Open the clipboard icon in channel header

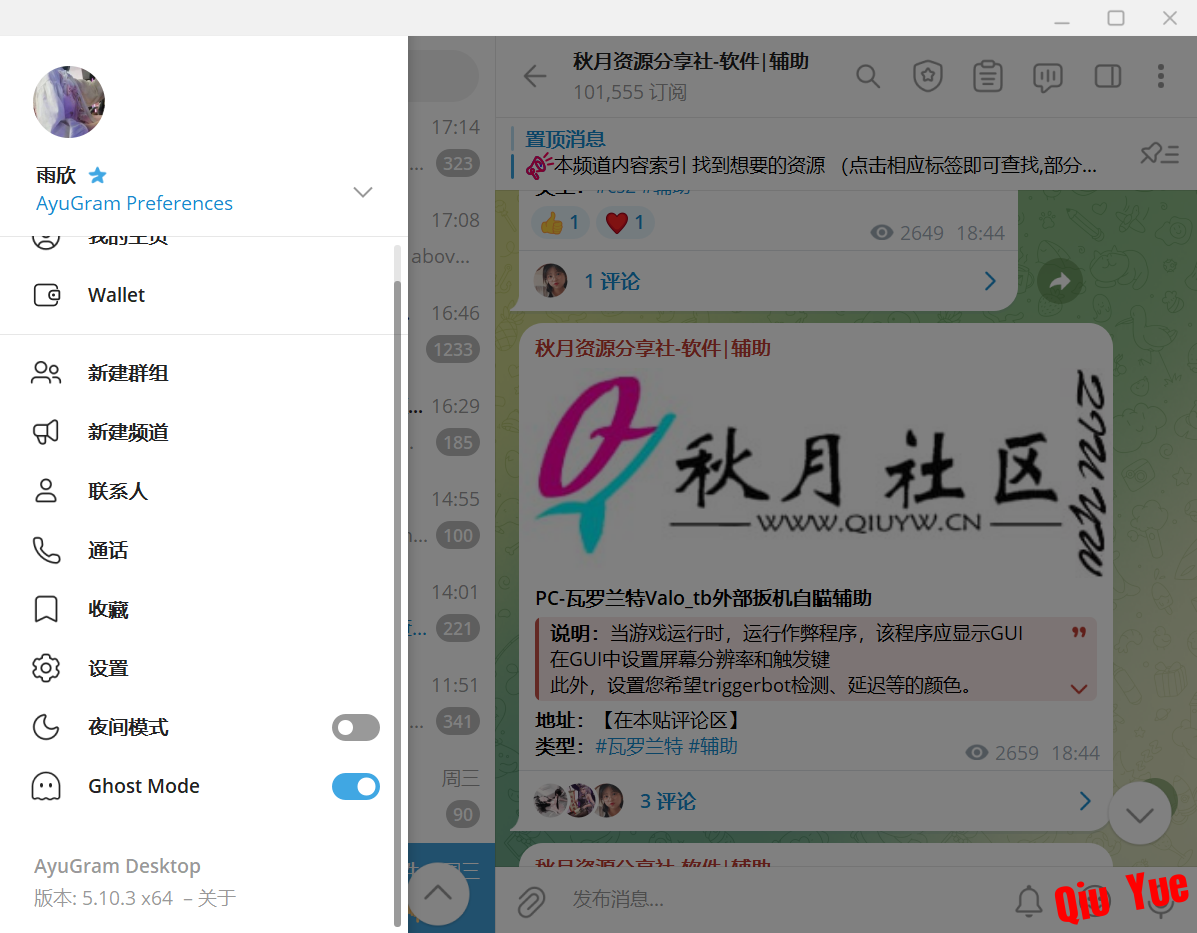click(988, 76)
